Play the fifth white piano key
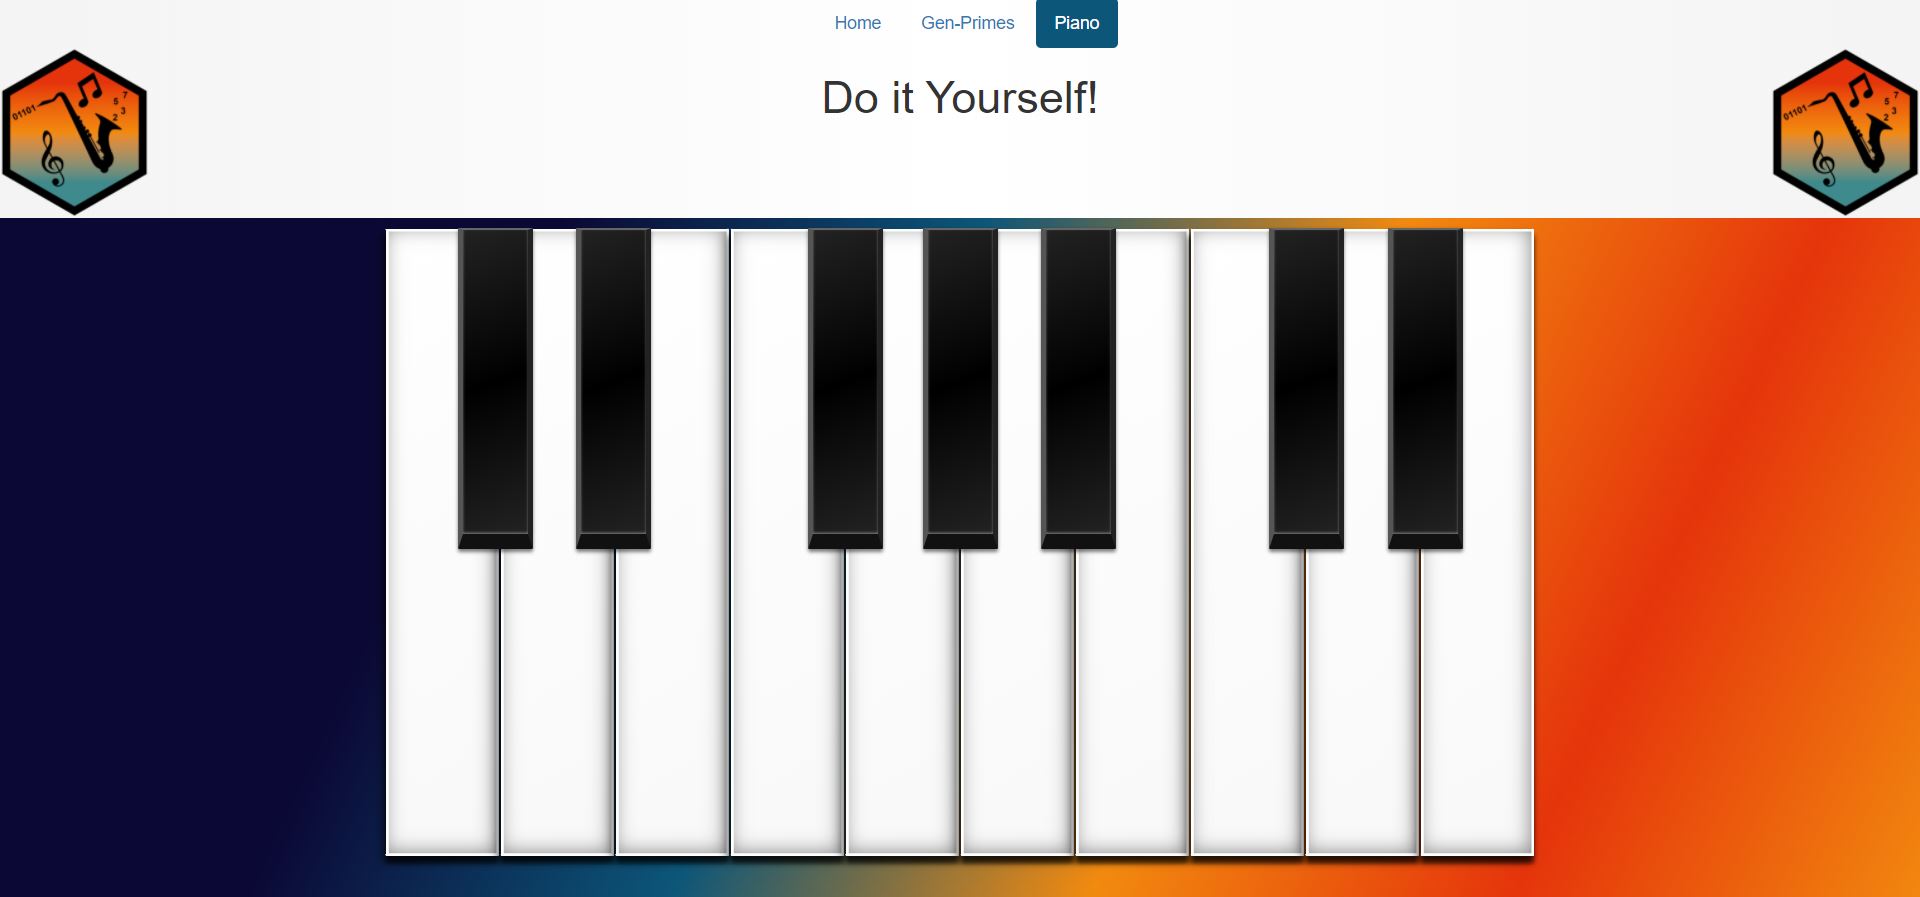Image resolution: width=1920 pixels, height=897 pixels. click(902, 700)
